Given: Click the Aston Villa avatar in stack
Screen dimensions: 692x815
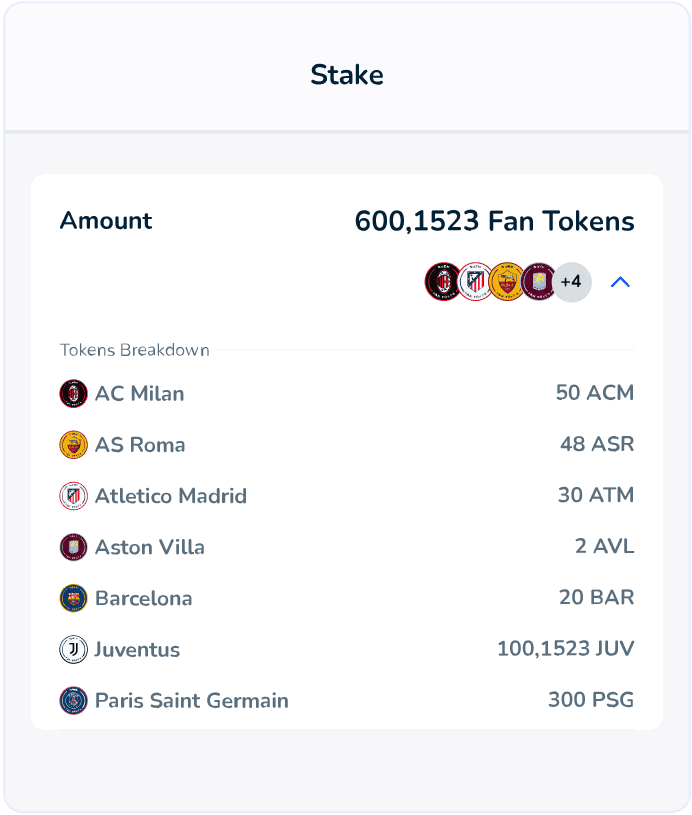Looking at the screenshot, I should tap(538, 282).
